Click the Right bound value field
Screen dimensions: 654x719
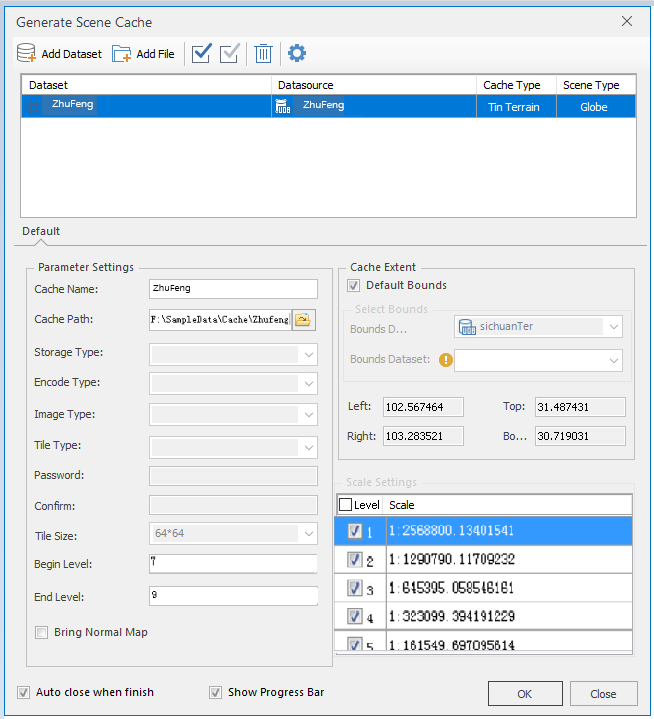(423, 436)
